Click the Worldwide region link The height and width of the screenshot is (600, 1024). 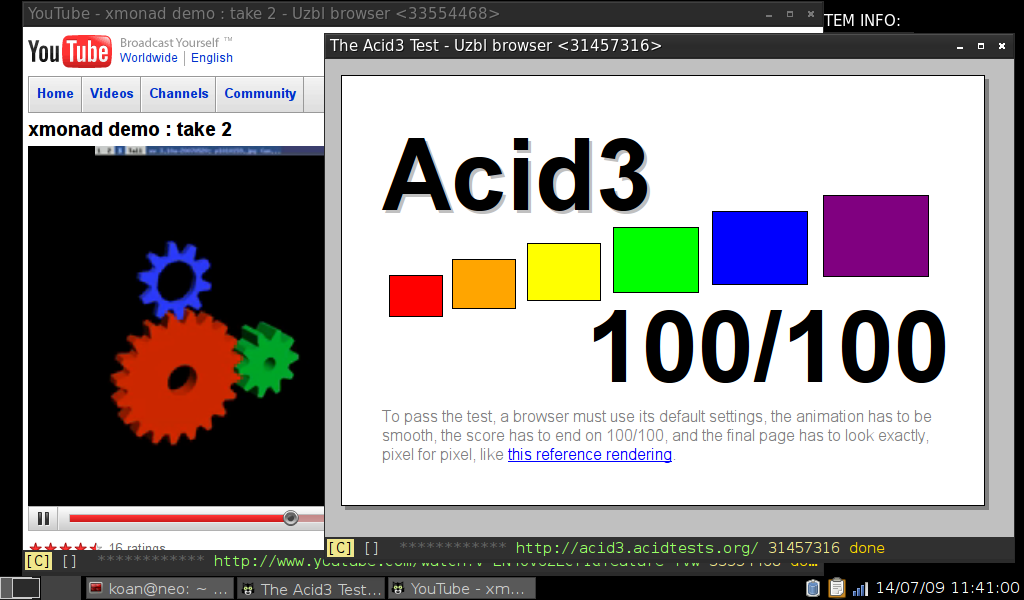pos(148,58)
